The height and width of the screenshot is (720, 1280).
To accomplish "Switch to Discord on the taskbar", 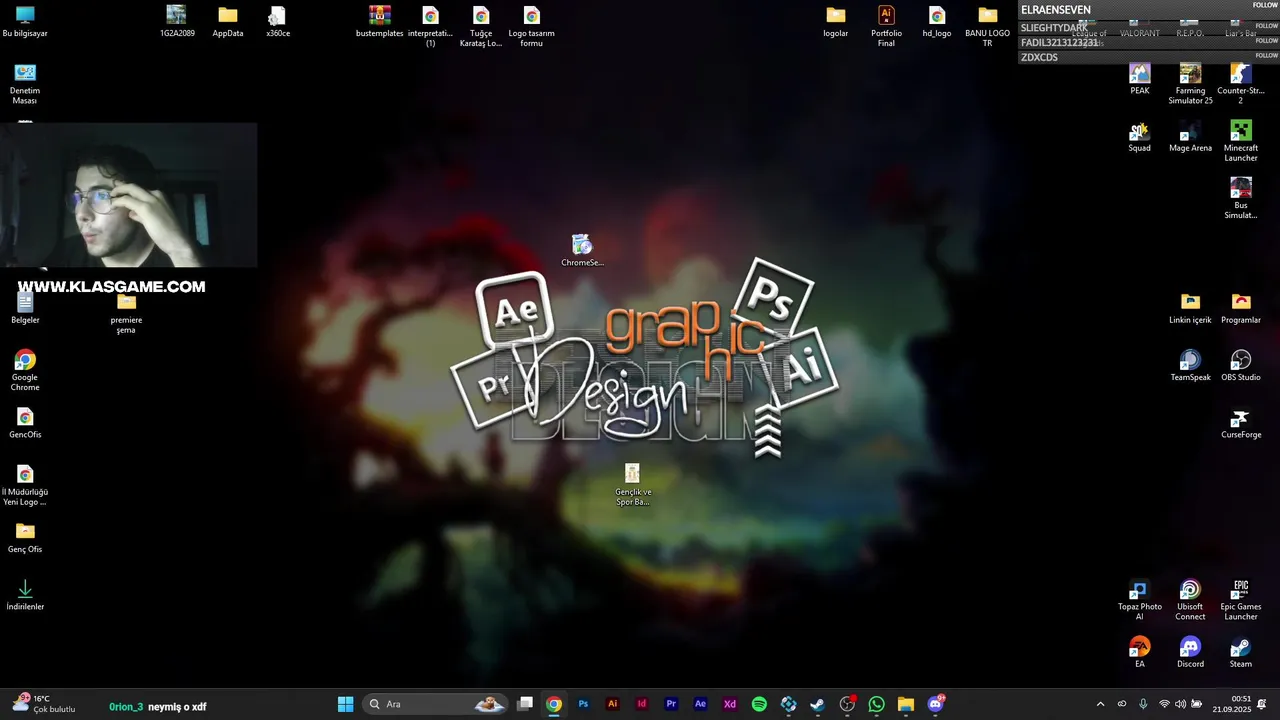I will coord(936,704).
